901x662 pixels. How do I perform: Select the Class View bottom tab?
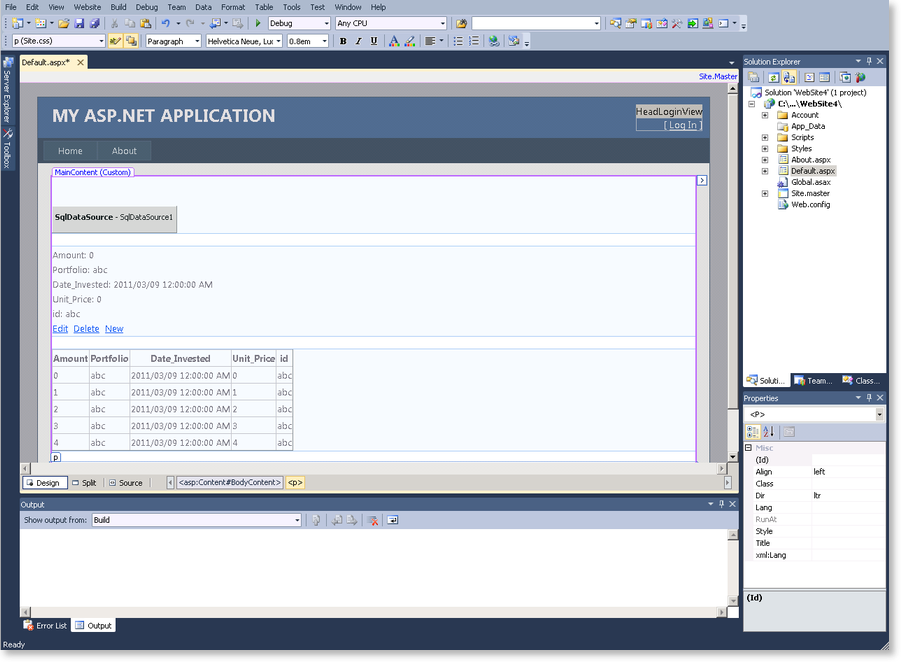(x=861, y=381)
